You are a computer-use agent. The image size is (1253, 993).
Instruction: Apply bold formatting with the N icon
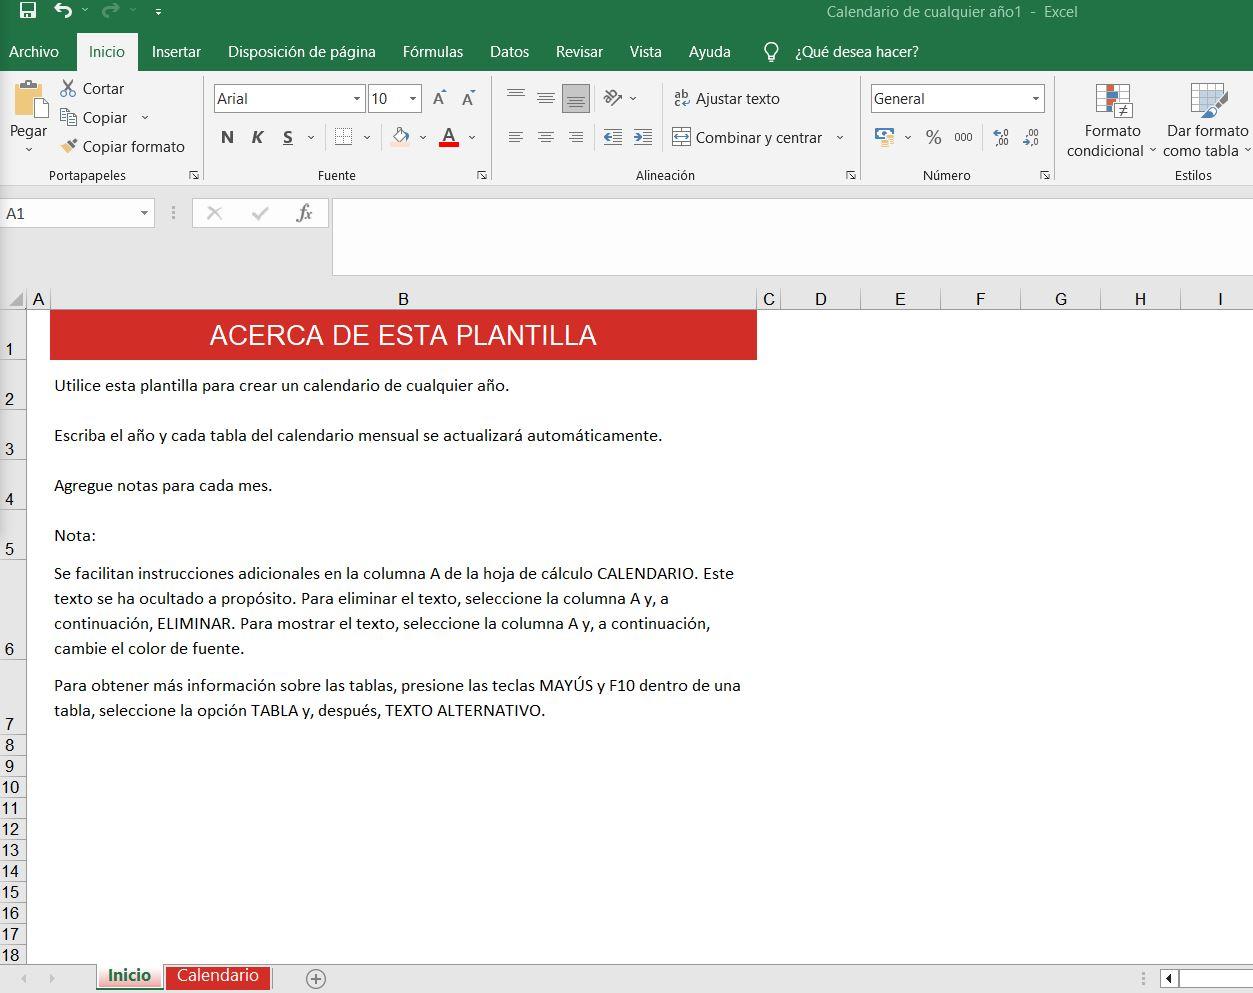(x=226, y=137)
